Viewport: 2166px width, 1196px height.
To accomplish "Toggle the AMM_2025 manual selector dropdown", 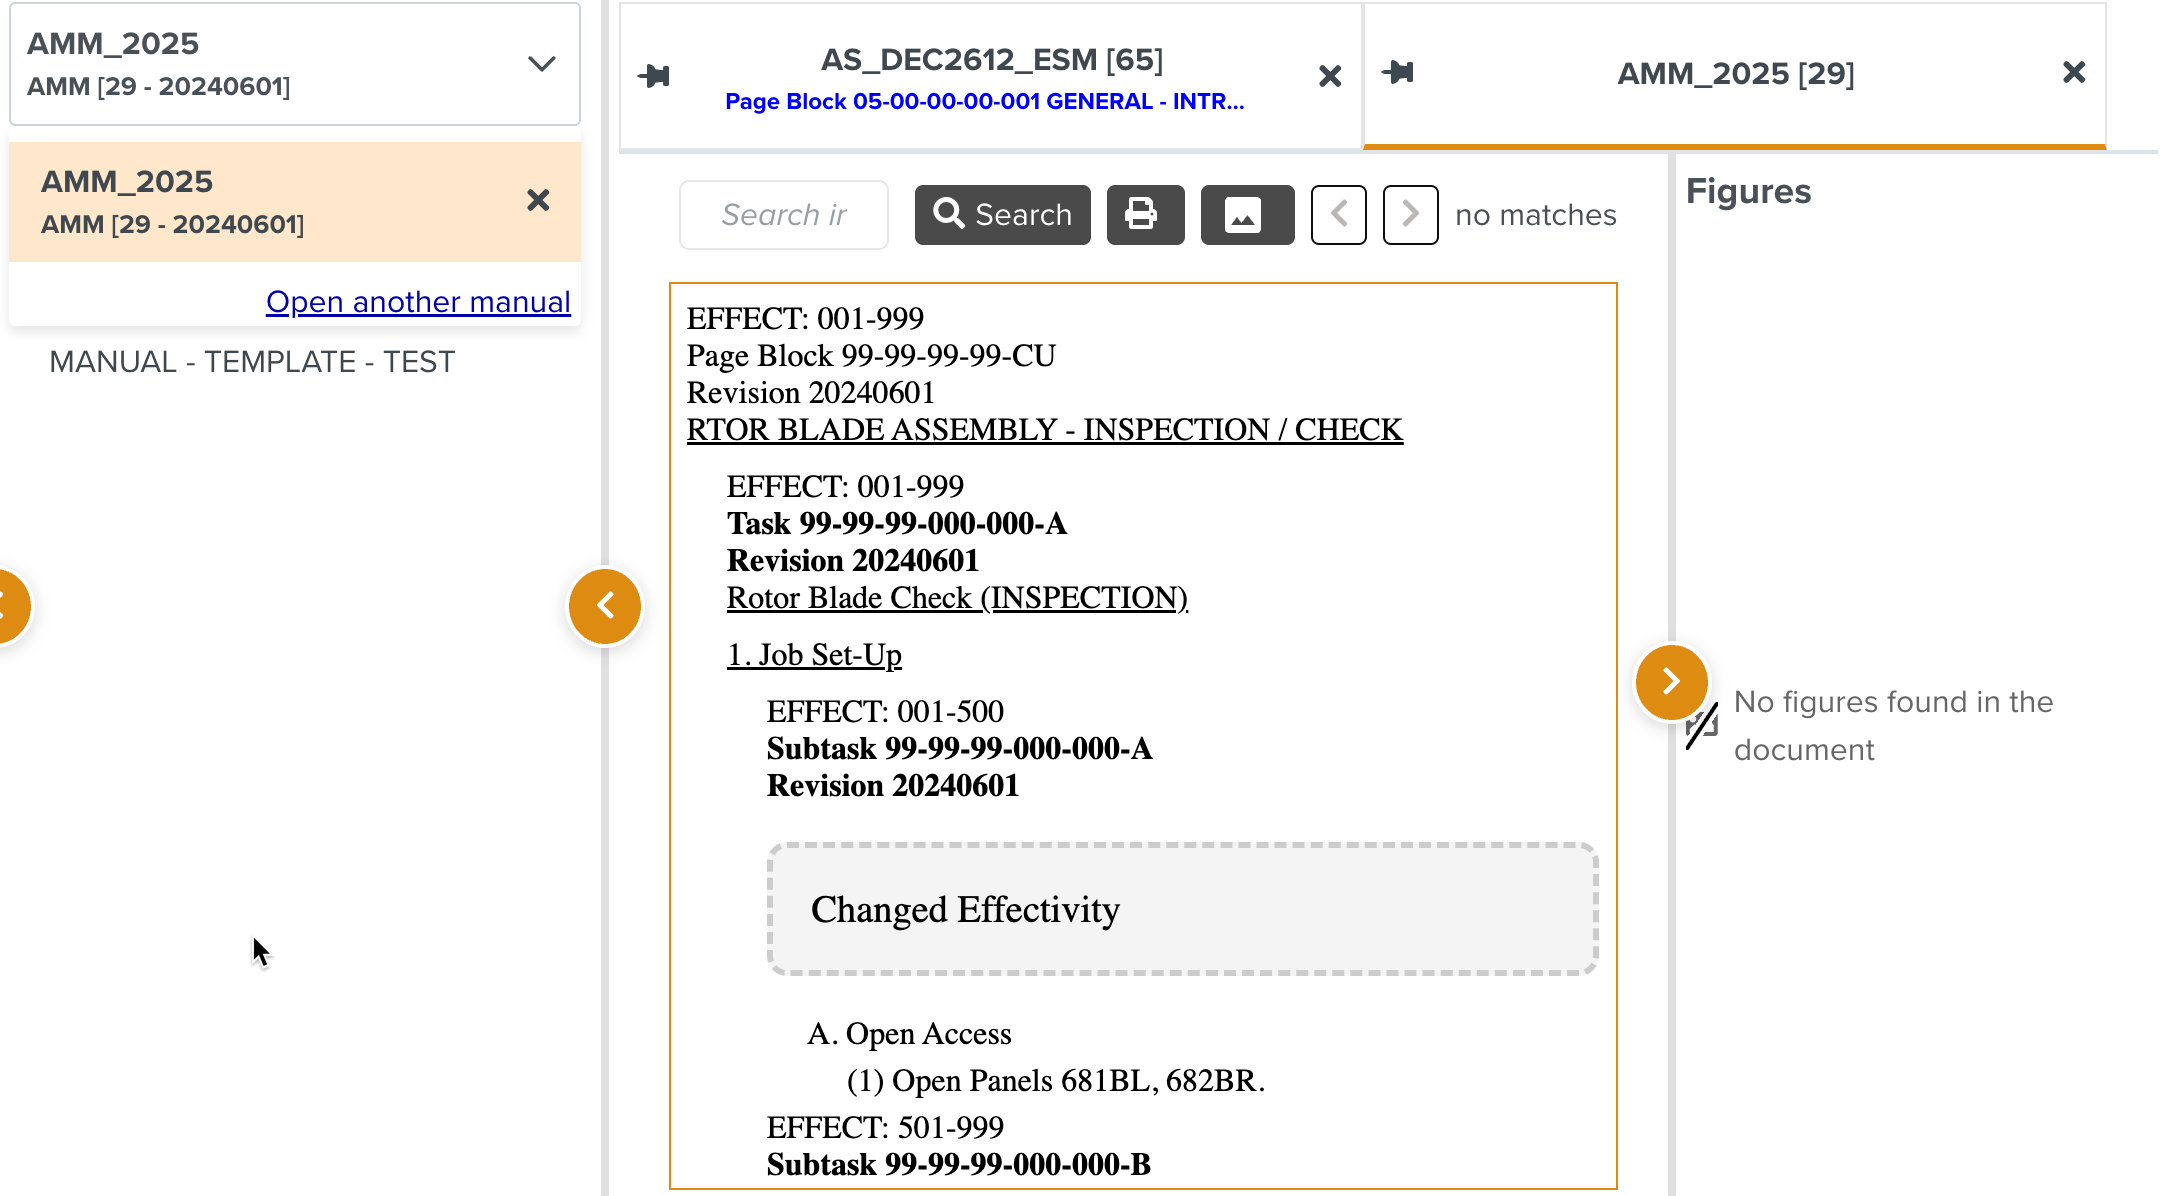I will click(541, 64).
